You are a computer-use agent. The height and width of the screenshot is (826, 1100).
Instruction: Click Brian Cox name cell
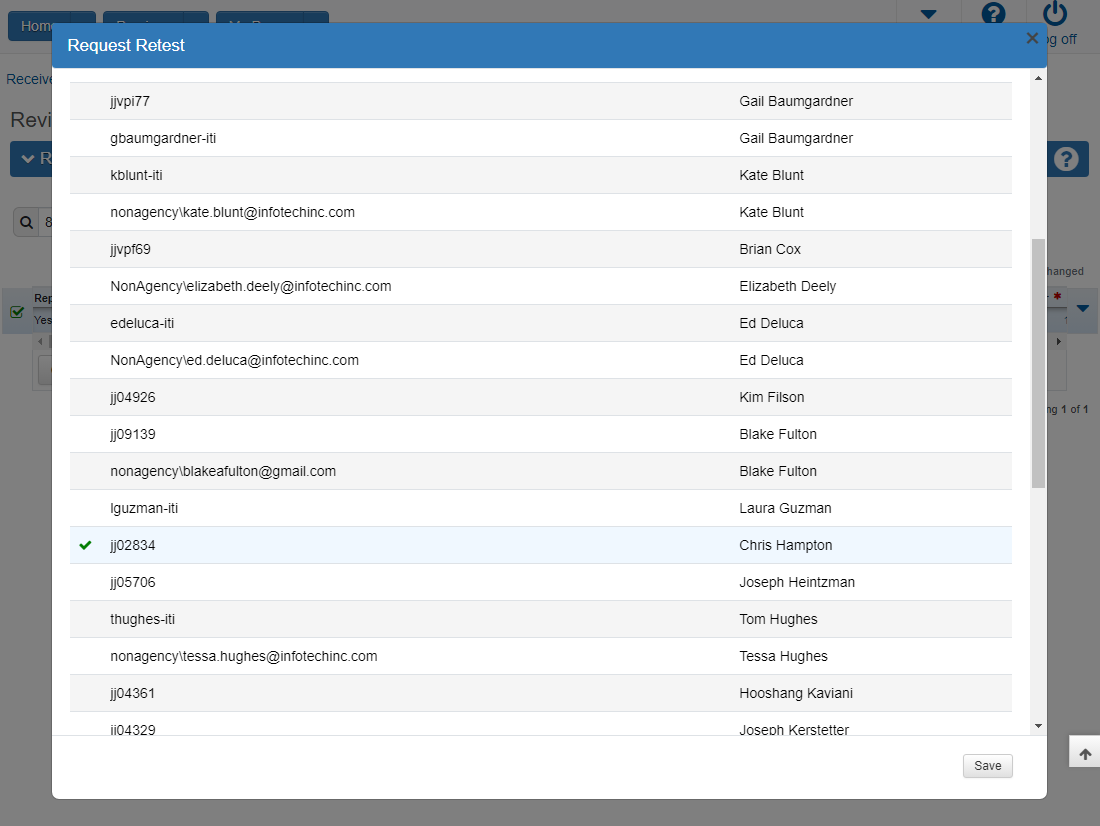[770, 249]
